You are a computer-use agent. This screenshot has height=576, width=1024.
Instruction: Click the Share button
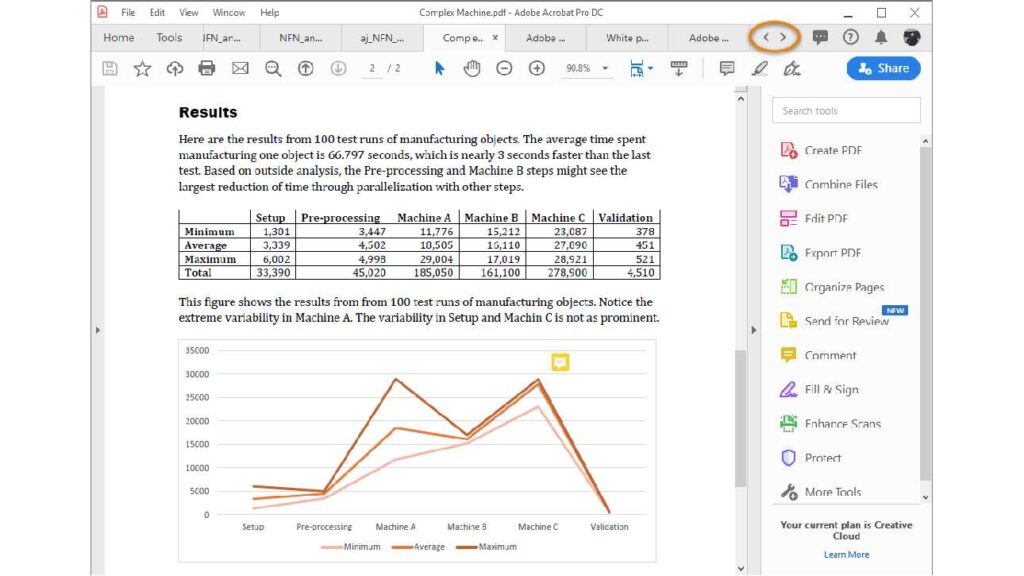pyautogui.click(x=883, y=68)
